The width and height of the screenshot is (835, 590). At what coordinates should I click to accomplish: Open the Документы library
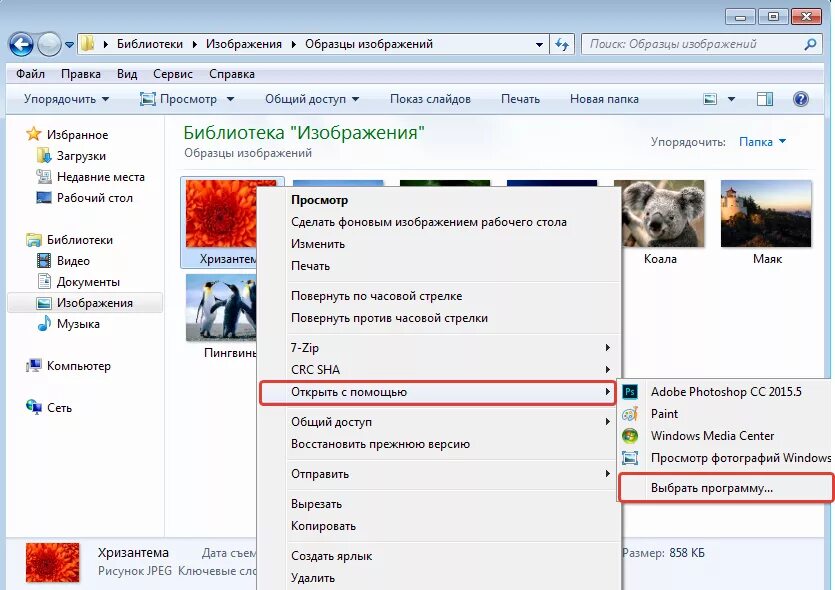(78, 282)
